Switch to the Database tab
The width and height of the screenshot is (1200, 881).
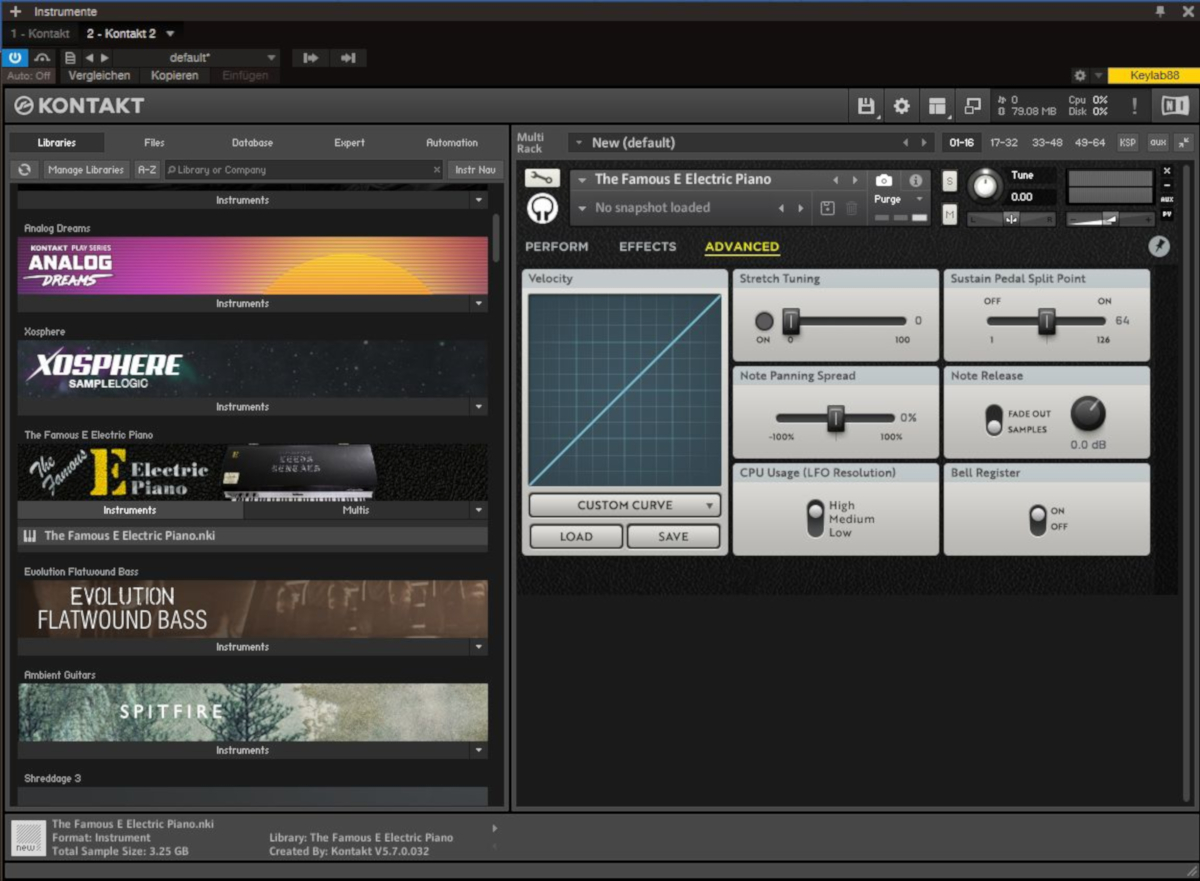point(252,143)
